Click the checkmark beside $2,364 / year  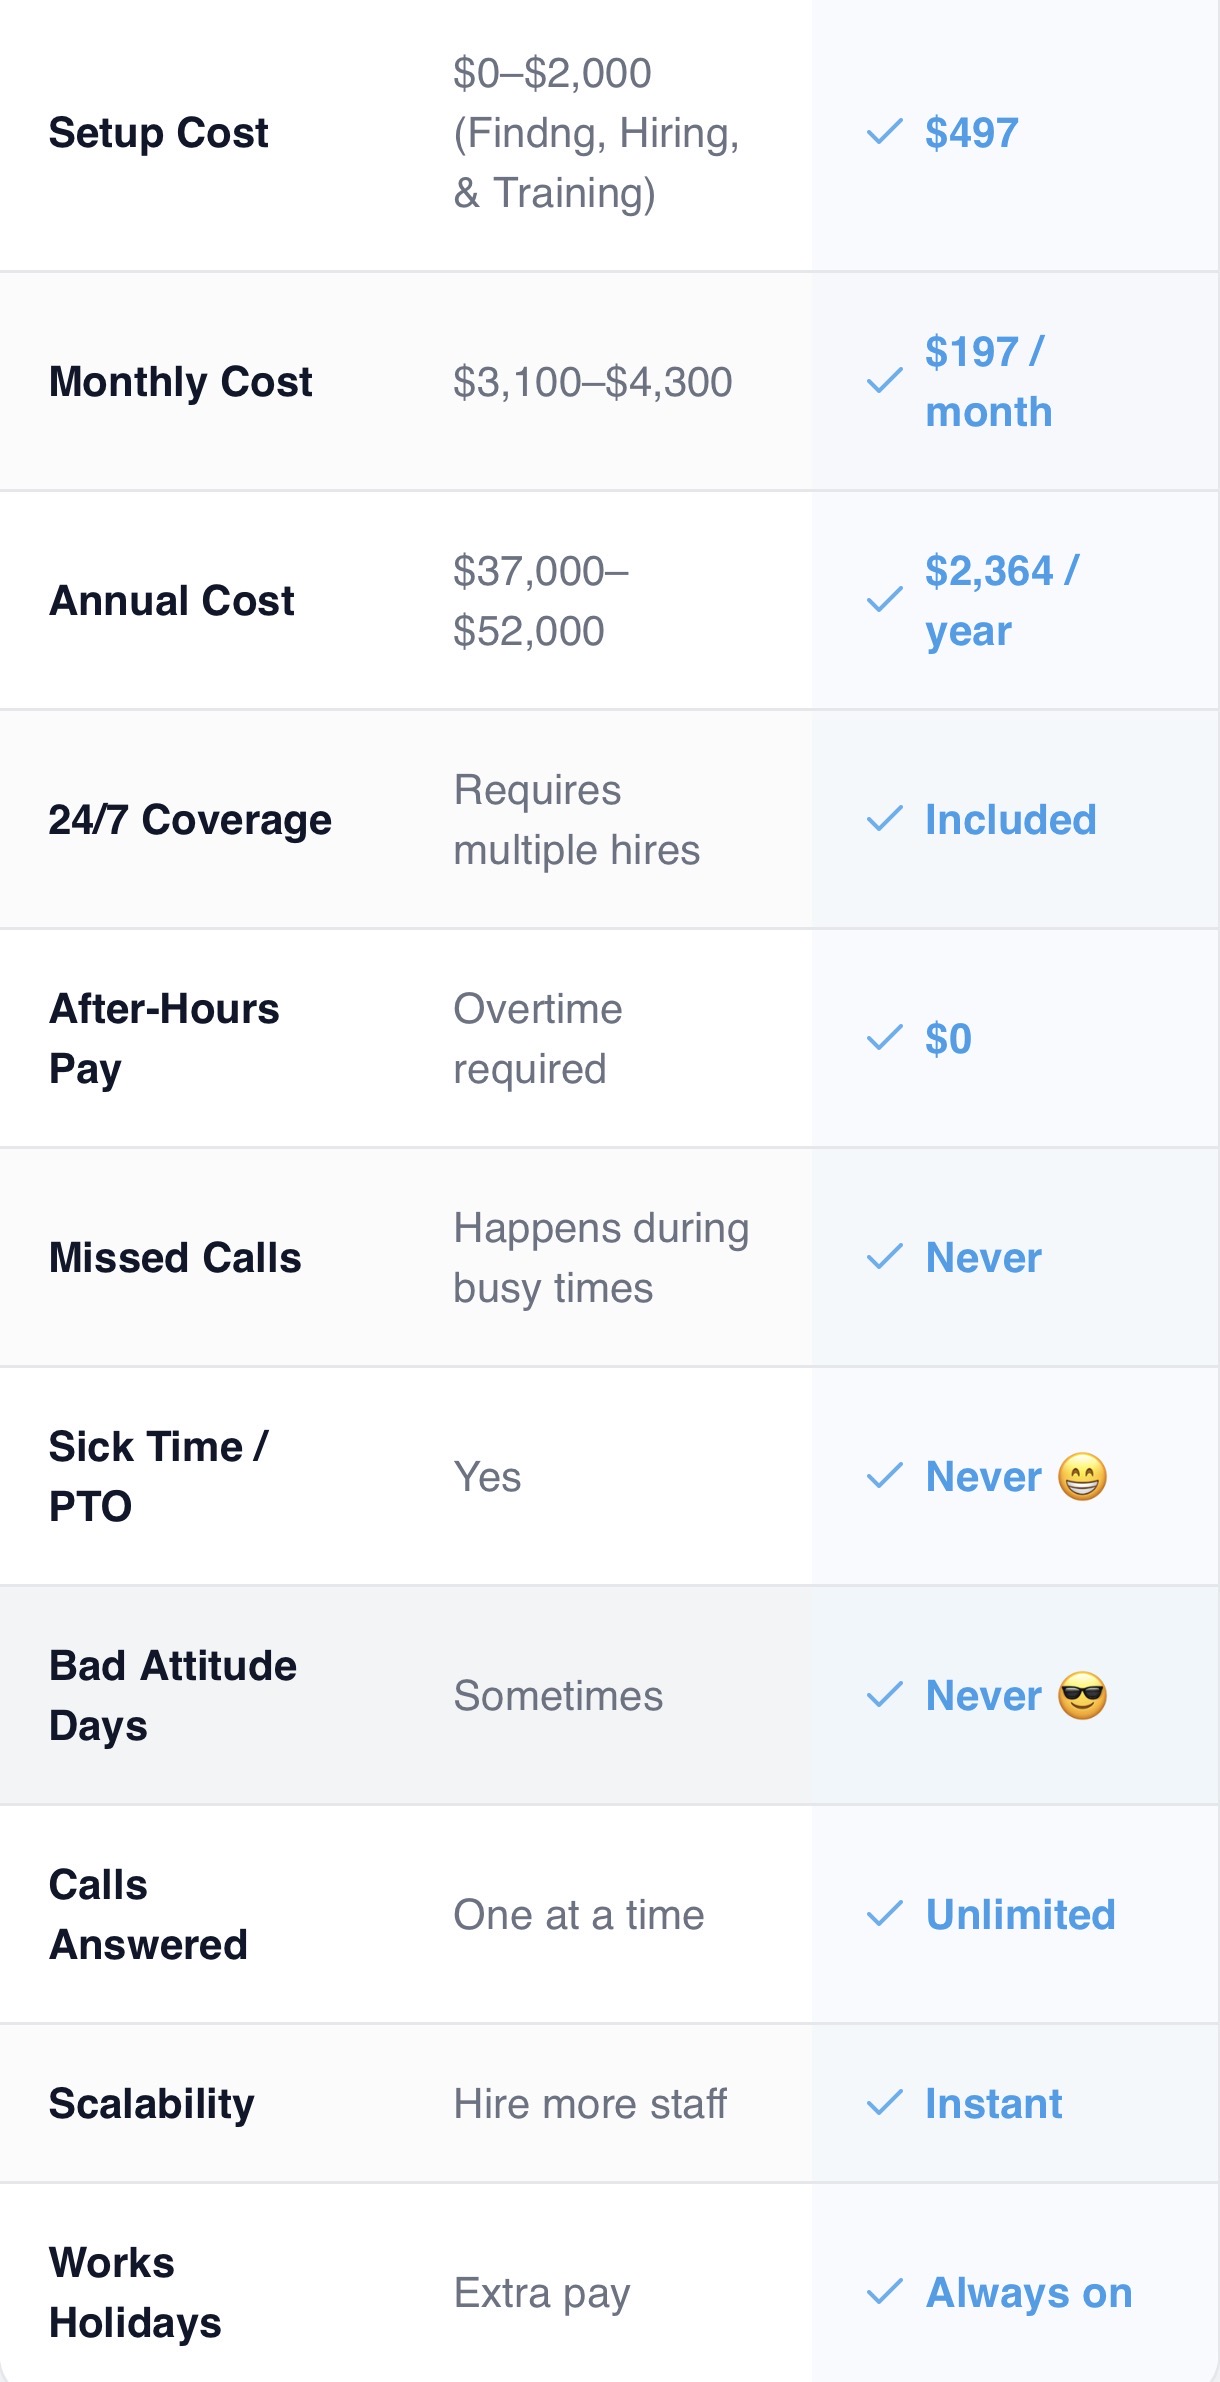coord(884,600)
